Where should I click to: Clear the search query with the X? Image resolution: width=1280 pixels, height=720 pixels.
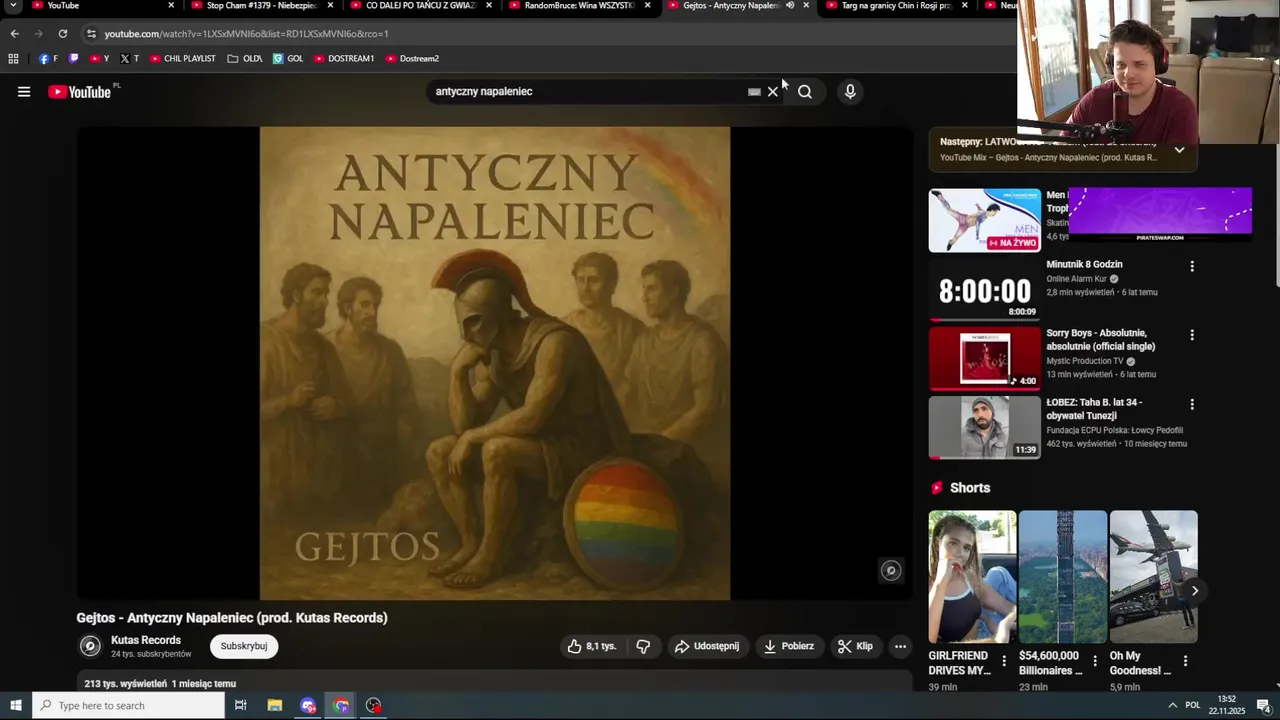[773, 92]
